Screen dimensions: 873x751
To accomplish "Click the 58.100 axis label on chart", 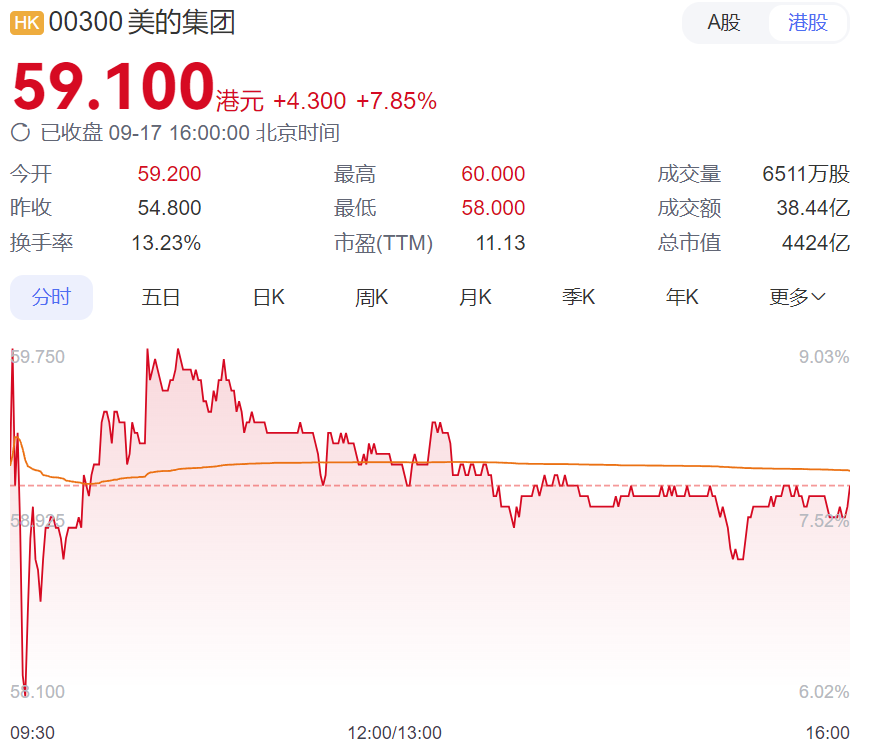I will 38,692.
